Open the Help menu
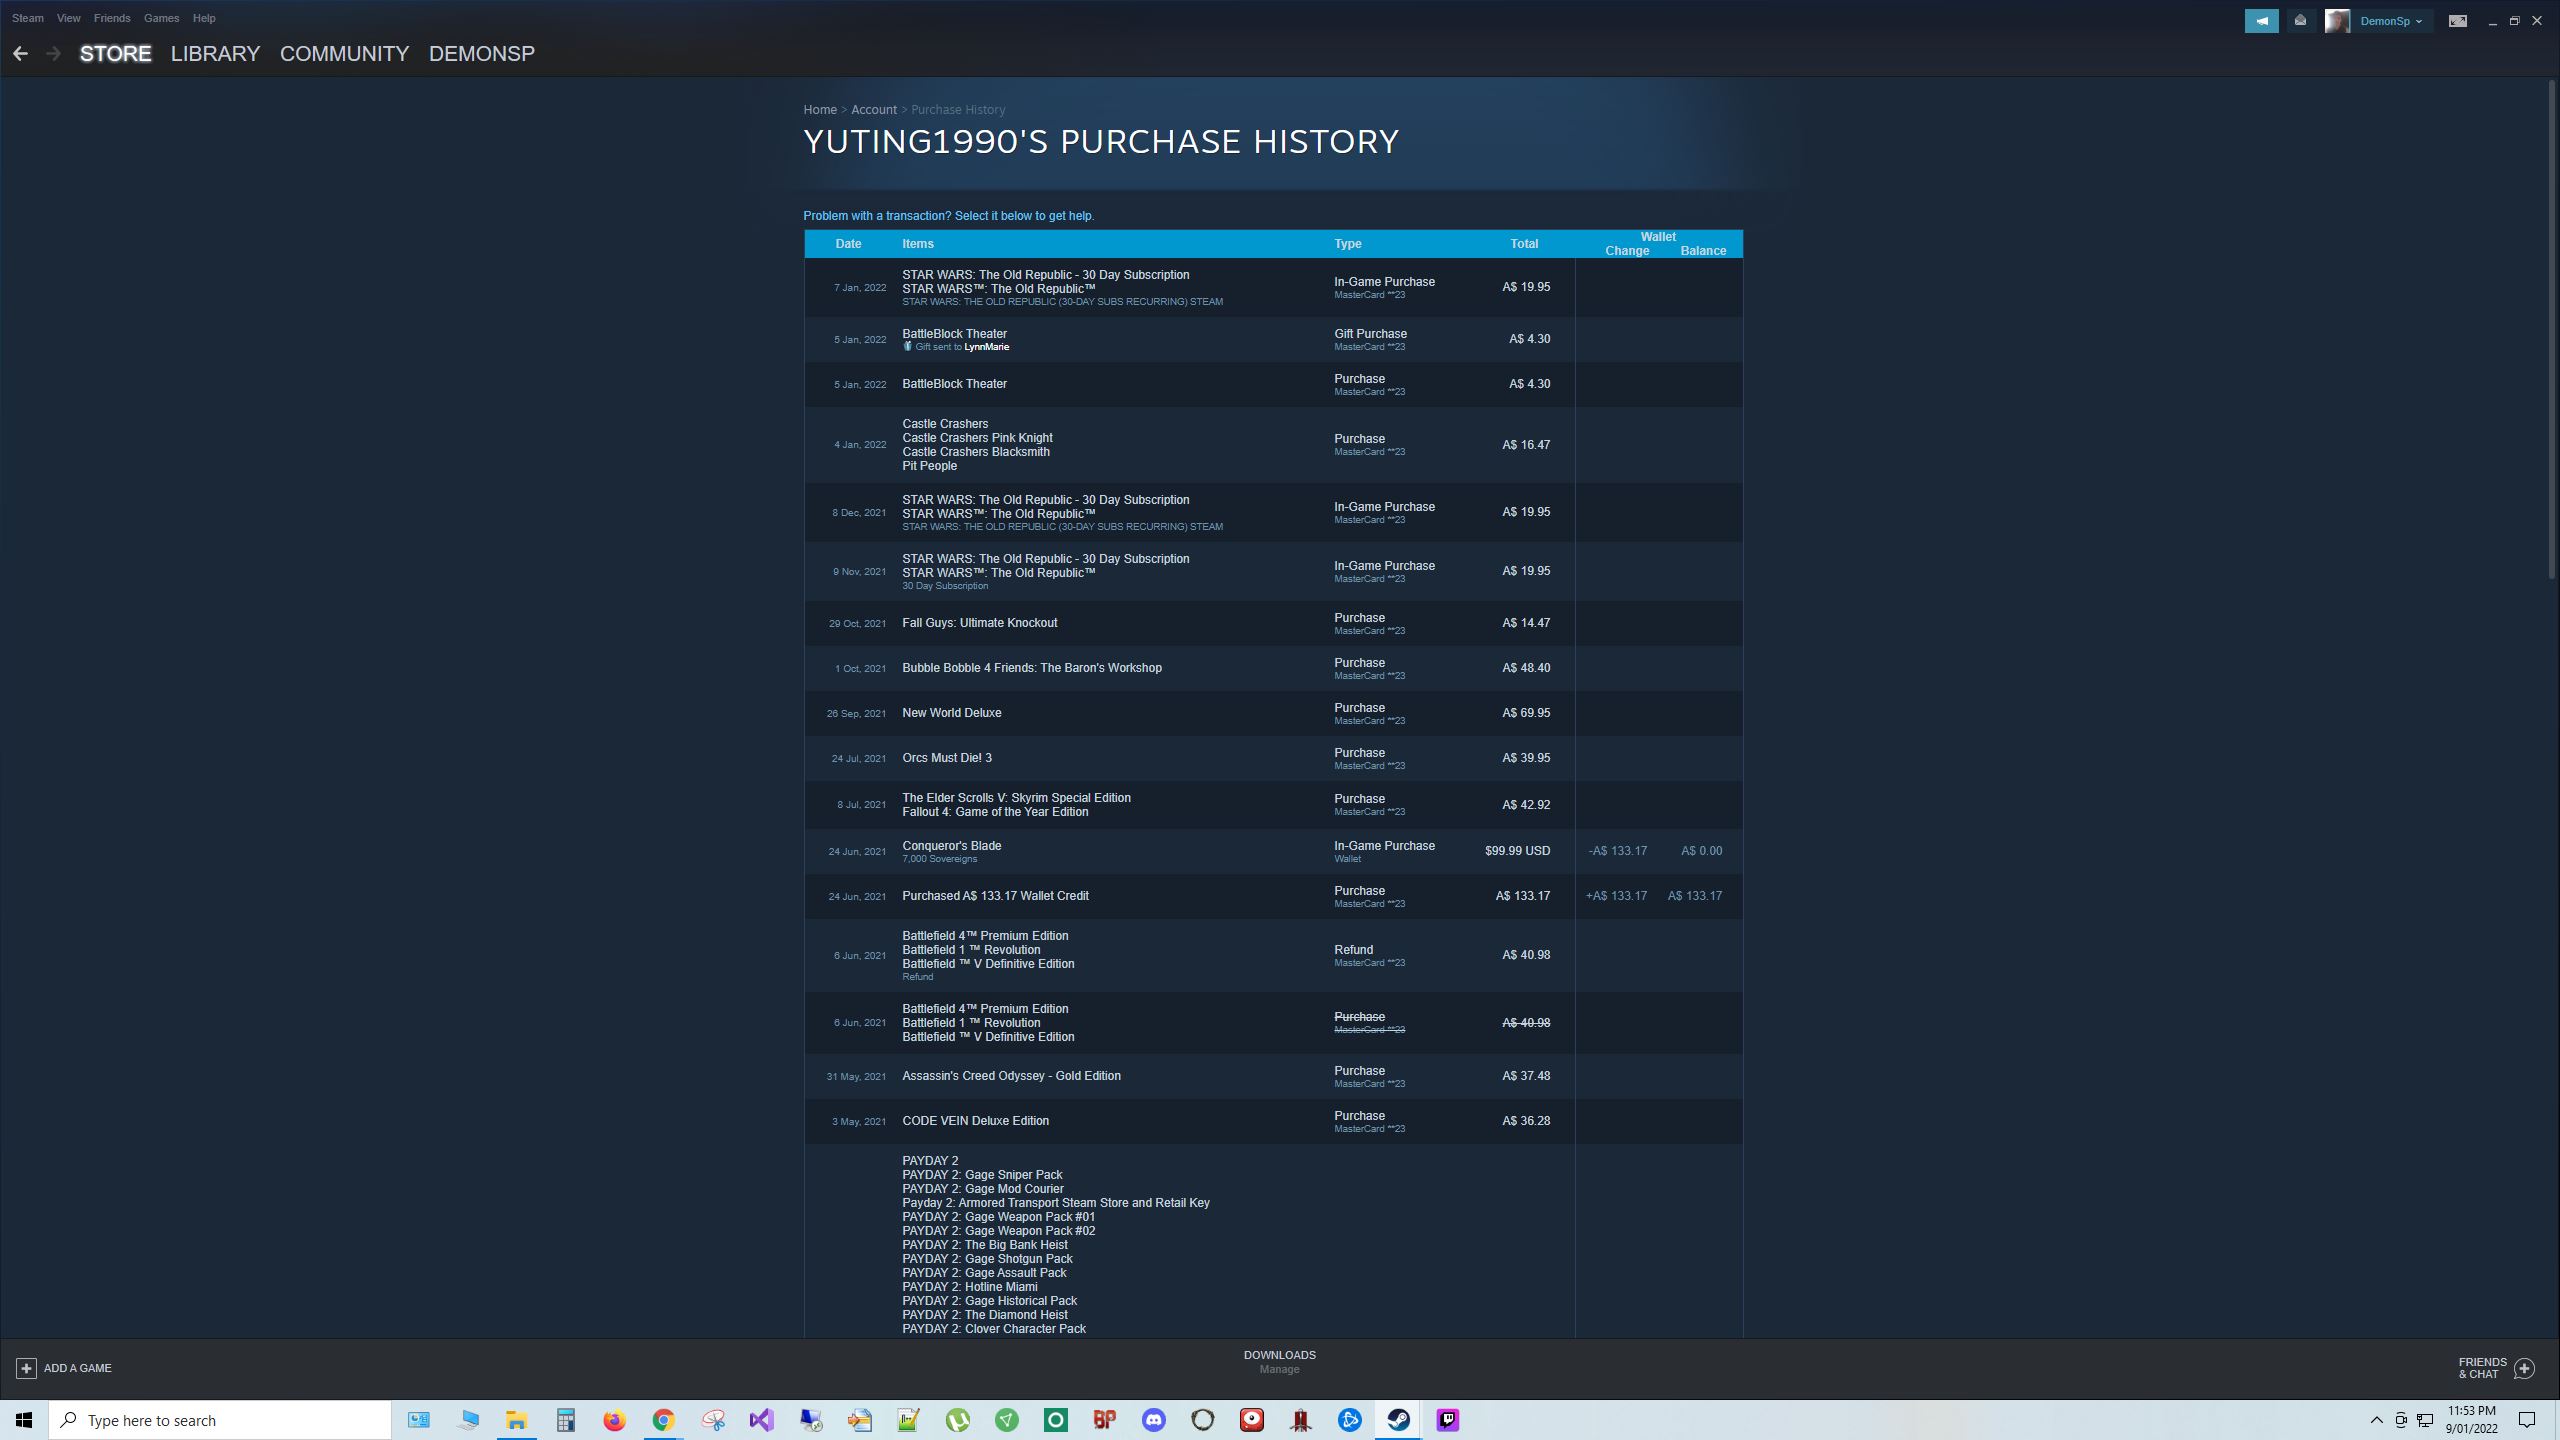This screenshot has width=2560, height=1440. [204, 18]
